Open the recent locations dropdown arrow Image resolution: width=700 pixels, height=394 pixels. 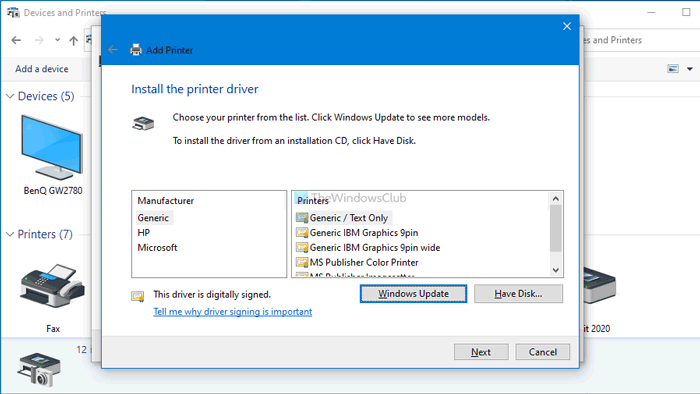pyautogui.click(x=58, y=40)
